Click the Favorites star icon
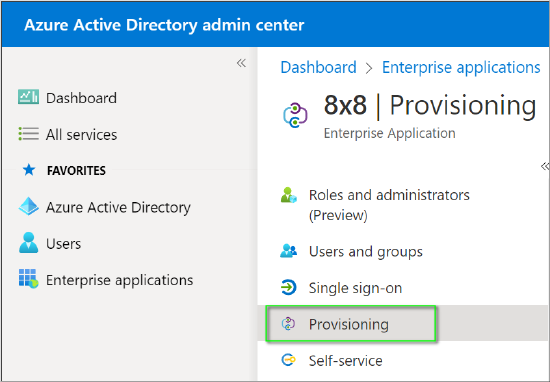Screen dimensions: 550x382 coord(29,170)
